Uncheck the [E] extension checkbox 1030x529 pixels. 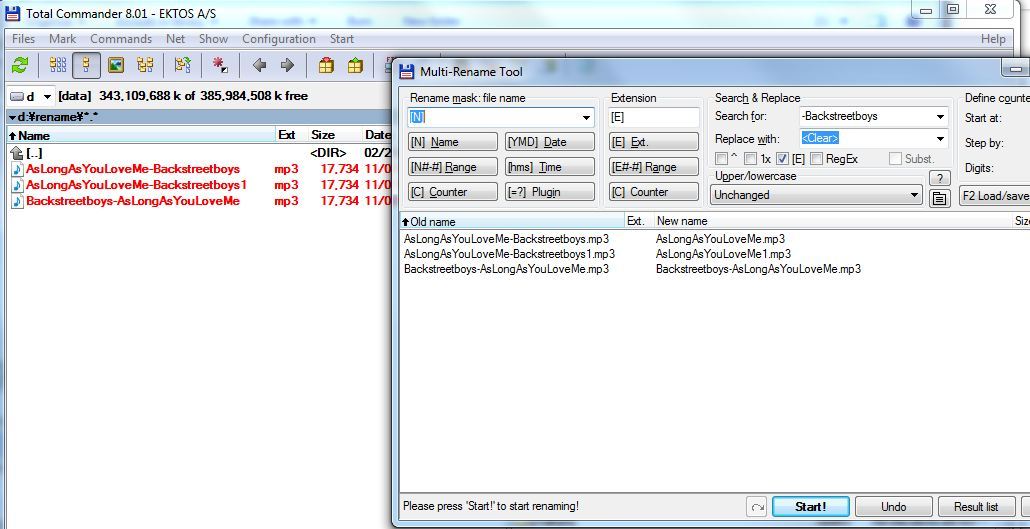(x=783, y=159)
